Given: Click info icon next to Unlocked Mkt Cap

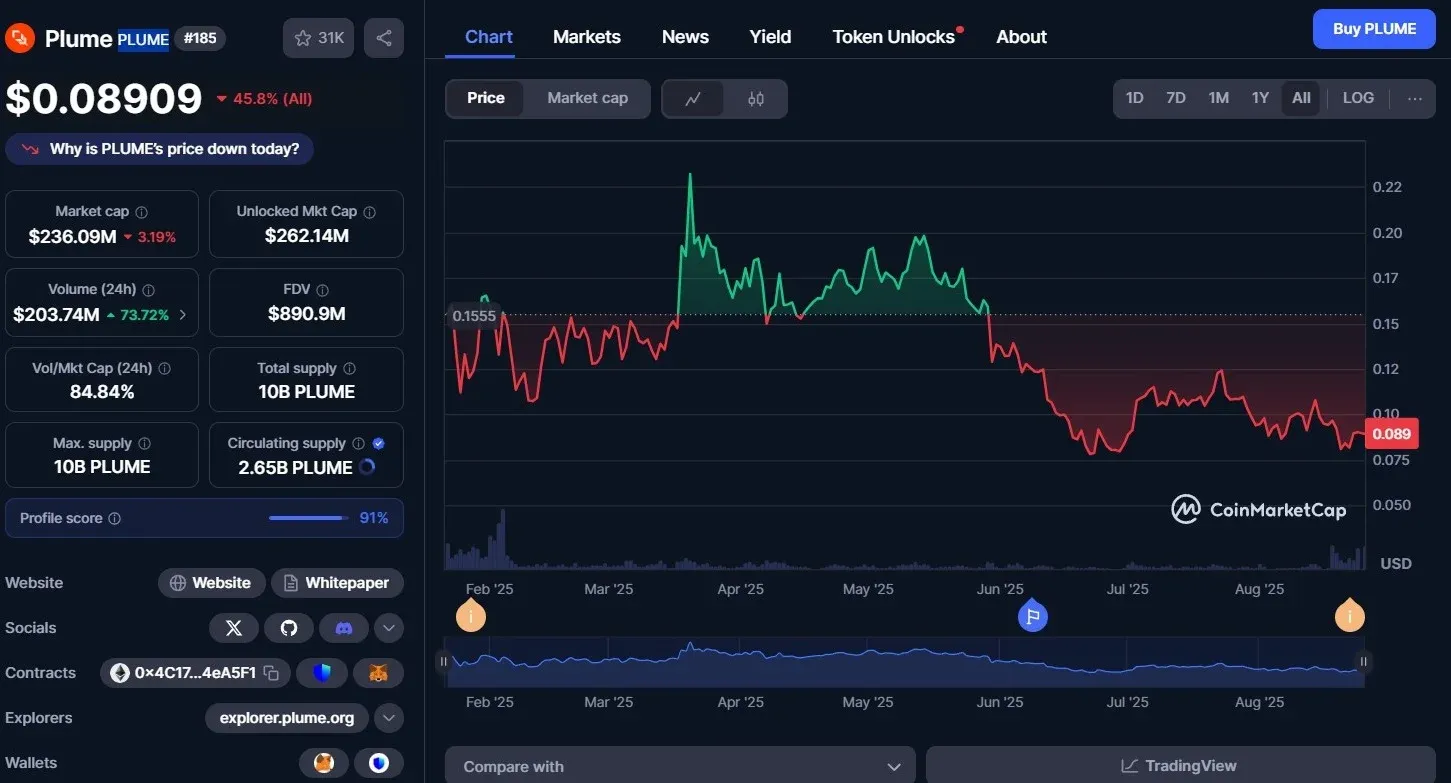Looking at the screenshot, I should click(370, 212).
